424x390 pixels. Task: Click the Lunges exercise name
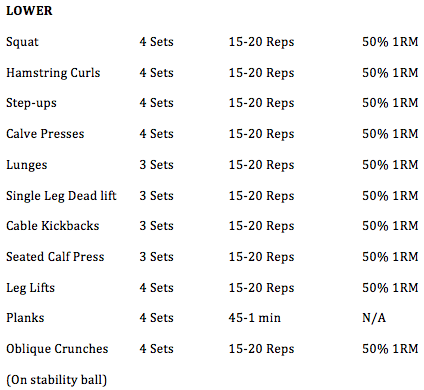coord(27,165)
